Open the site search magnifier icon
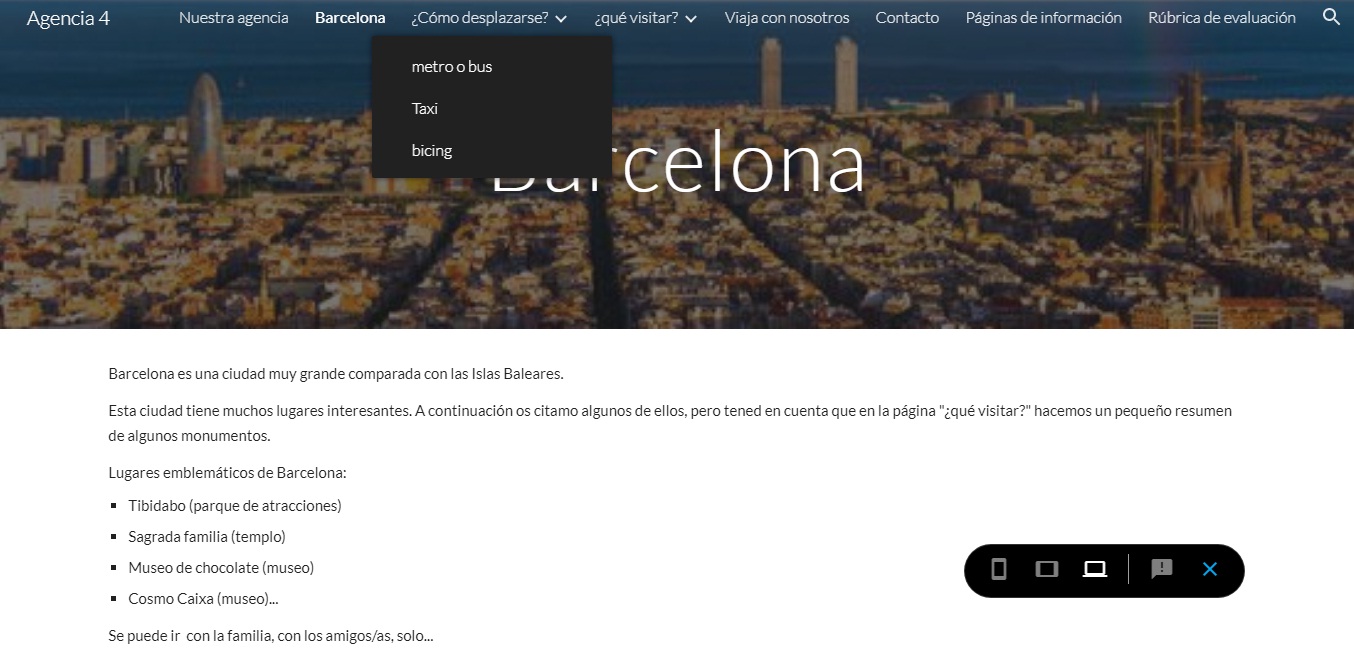 pyautogui.click(x=1331, y=17)
